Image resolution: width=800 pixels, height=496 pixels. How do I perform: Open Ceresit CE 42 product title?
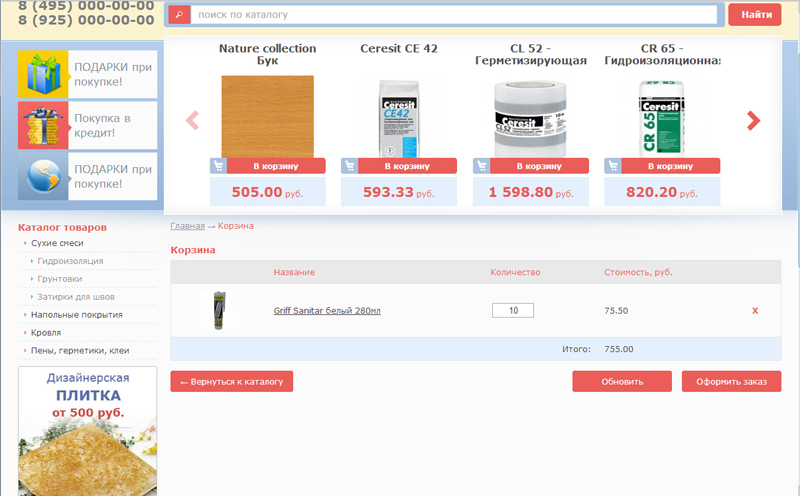(x=399, y=48)
